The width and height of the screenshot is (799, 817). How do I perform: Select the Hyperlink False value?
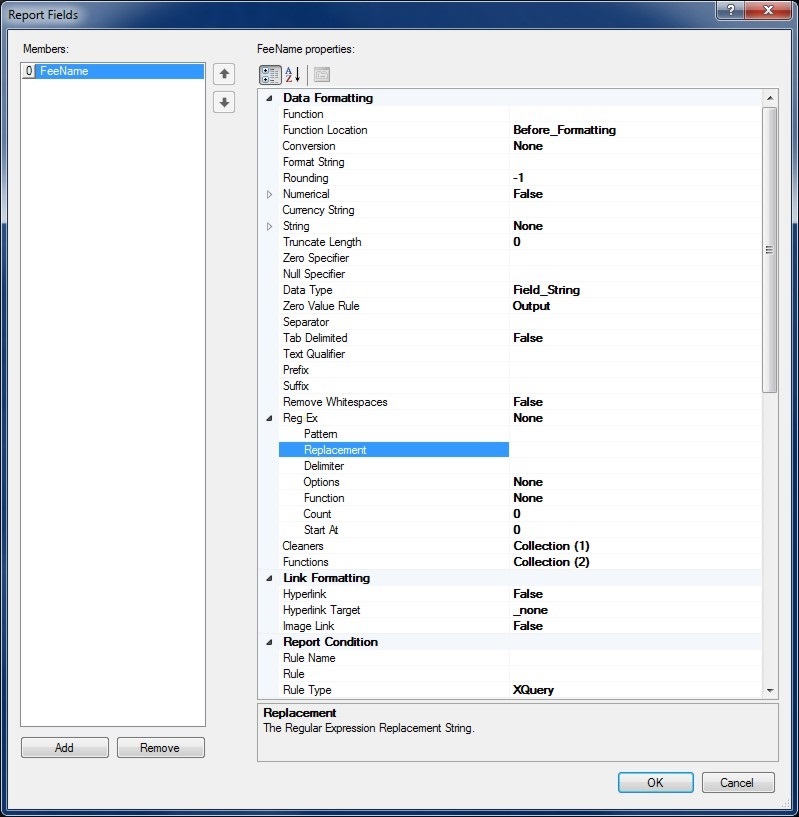tap(635, 594)
